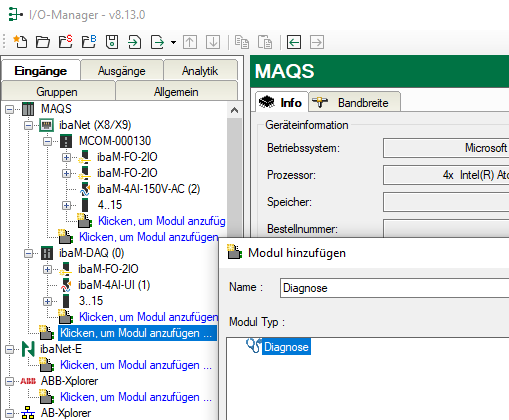Select the Bandbreite tab
The height and width of the screenshot is (420, 509).
355,102
